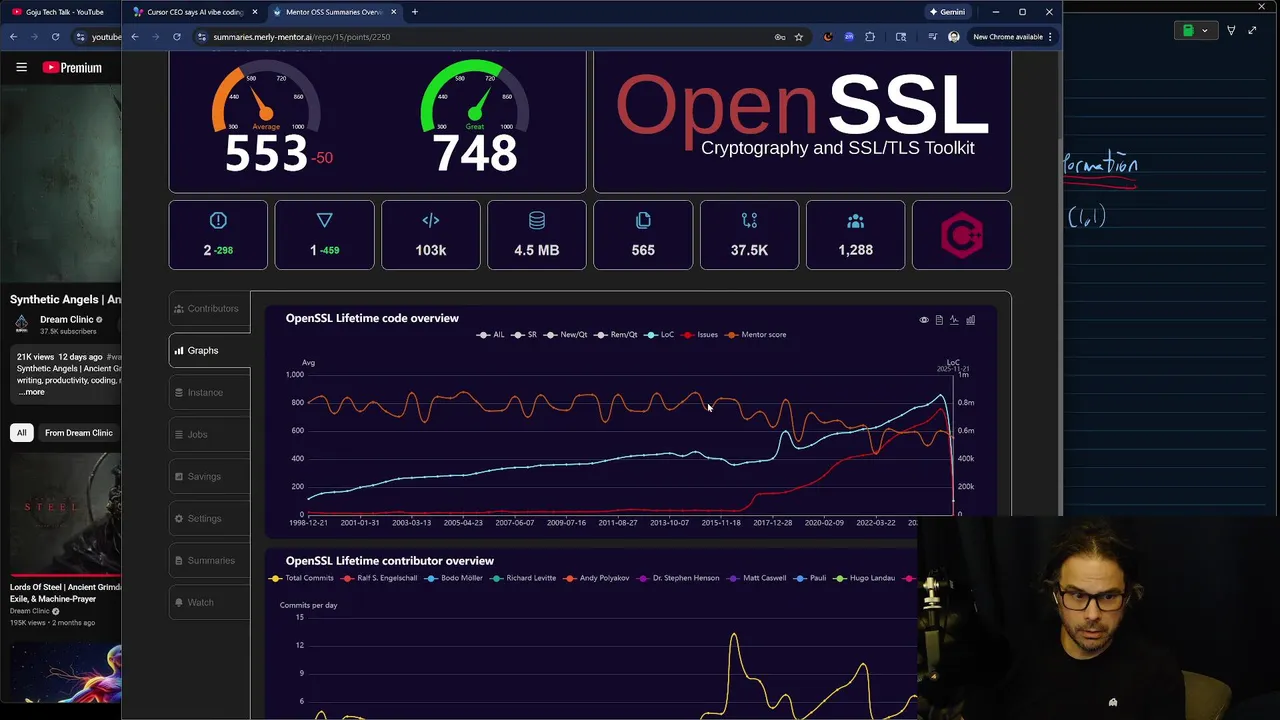Click the code brackets 103k card

point(431,235)
